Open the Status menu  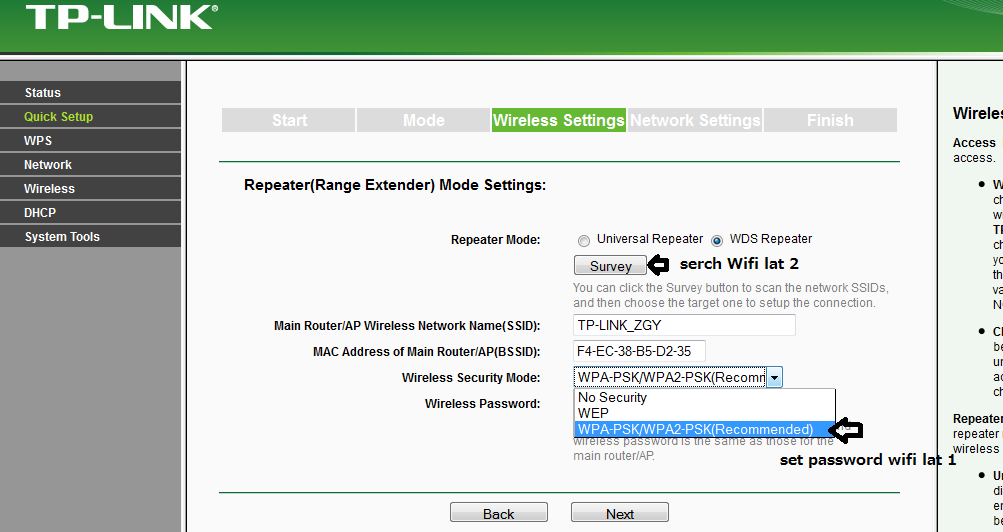click(90, 92)
